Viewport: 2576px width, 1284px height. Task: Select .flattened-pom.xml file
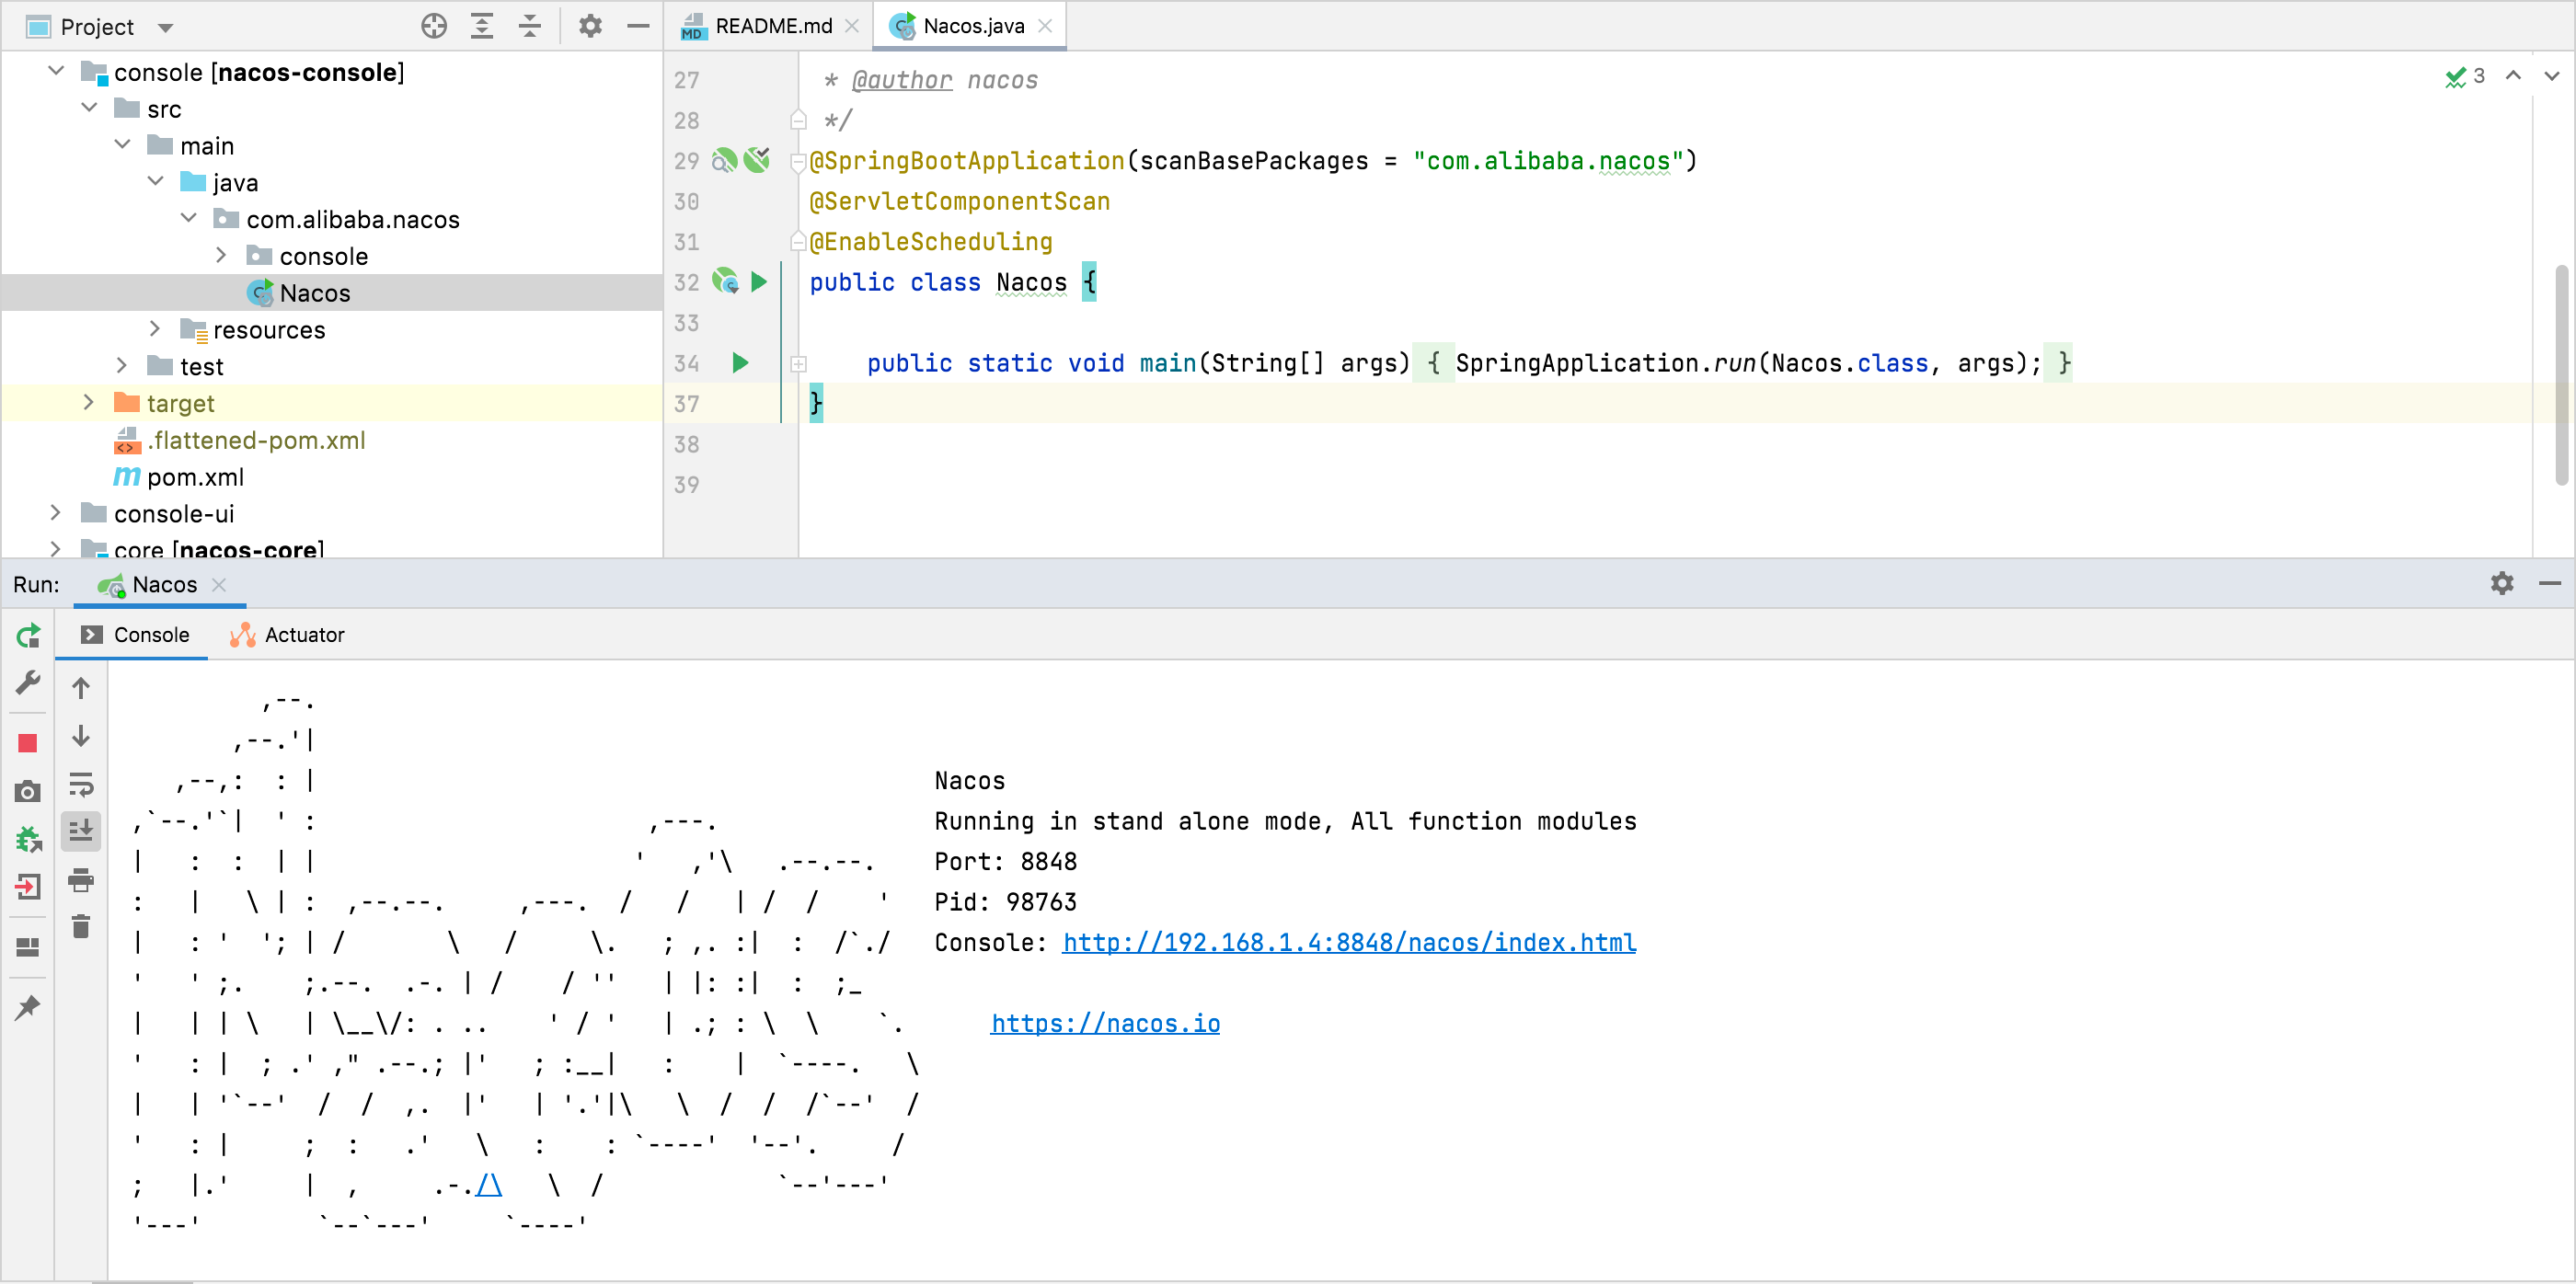pyautogui.click(x=256, y=440)
